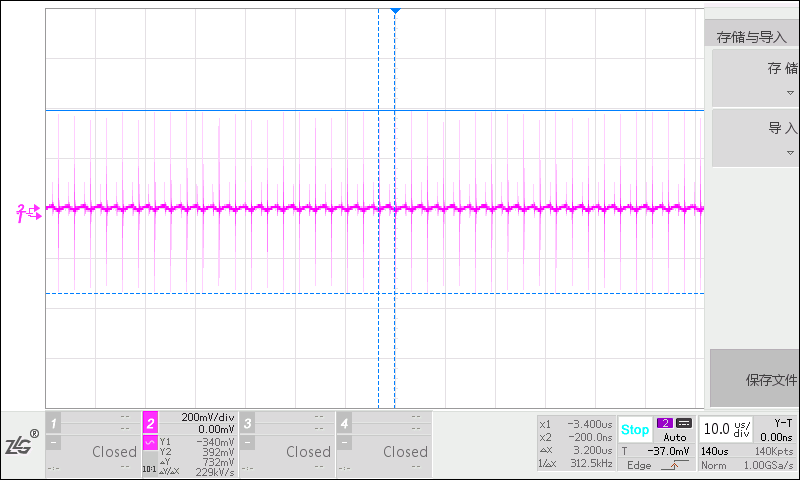Click the purple trigger source 2 badge
The image size is (800, 480).
point(664,423)
